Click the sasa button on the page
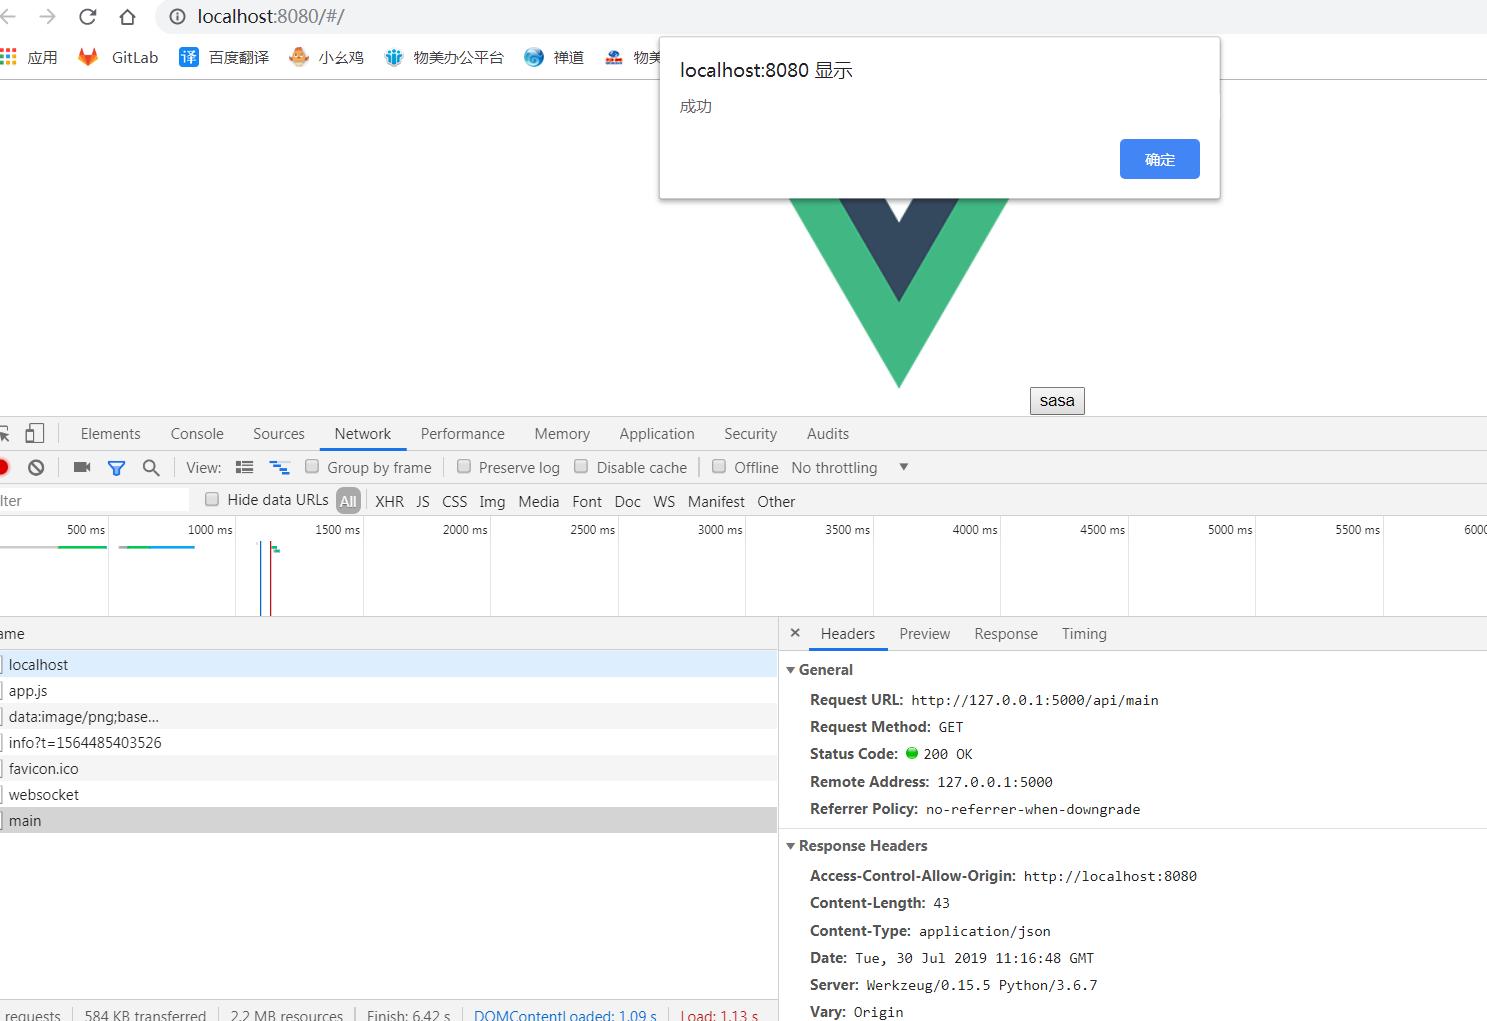The width and height of the screenshot is (1487, 1021). click(x=1057, y=401)
